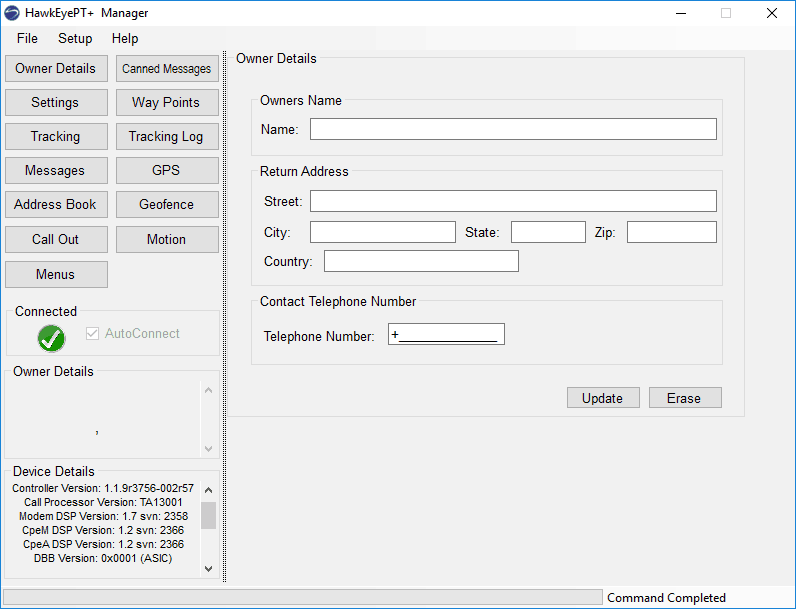
Task: Open the Tracking Log
Action: (167, 137)
